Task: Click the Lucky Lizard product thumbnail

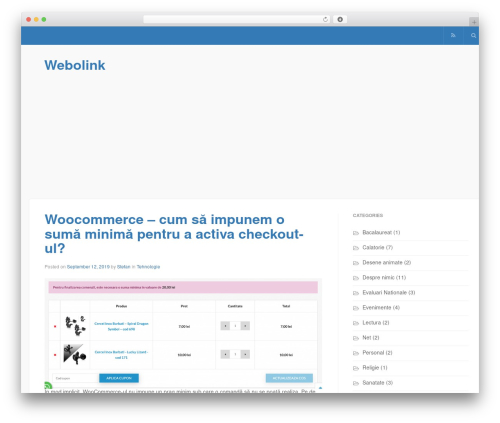Action: (75, 354)
